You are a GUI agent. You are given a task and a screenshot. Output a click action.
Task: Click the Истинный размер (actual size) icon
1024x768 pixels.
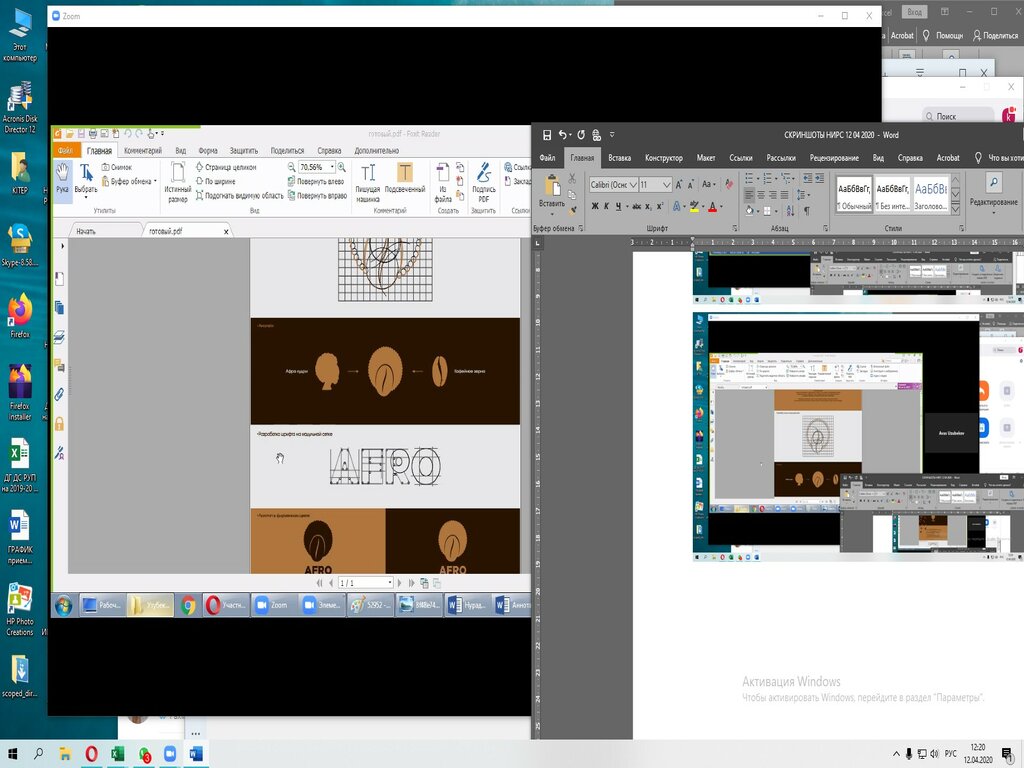pos(178,182)
